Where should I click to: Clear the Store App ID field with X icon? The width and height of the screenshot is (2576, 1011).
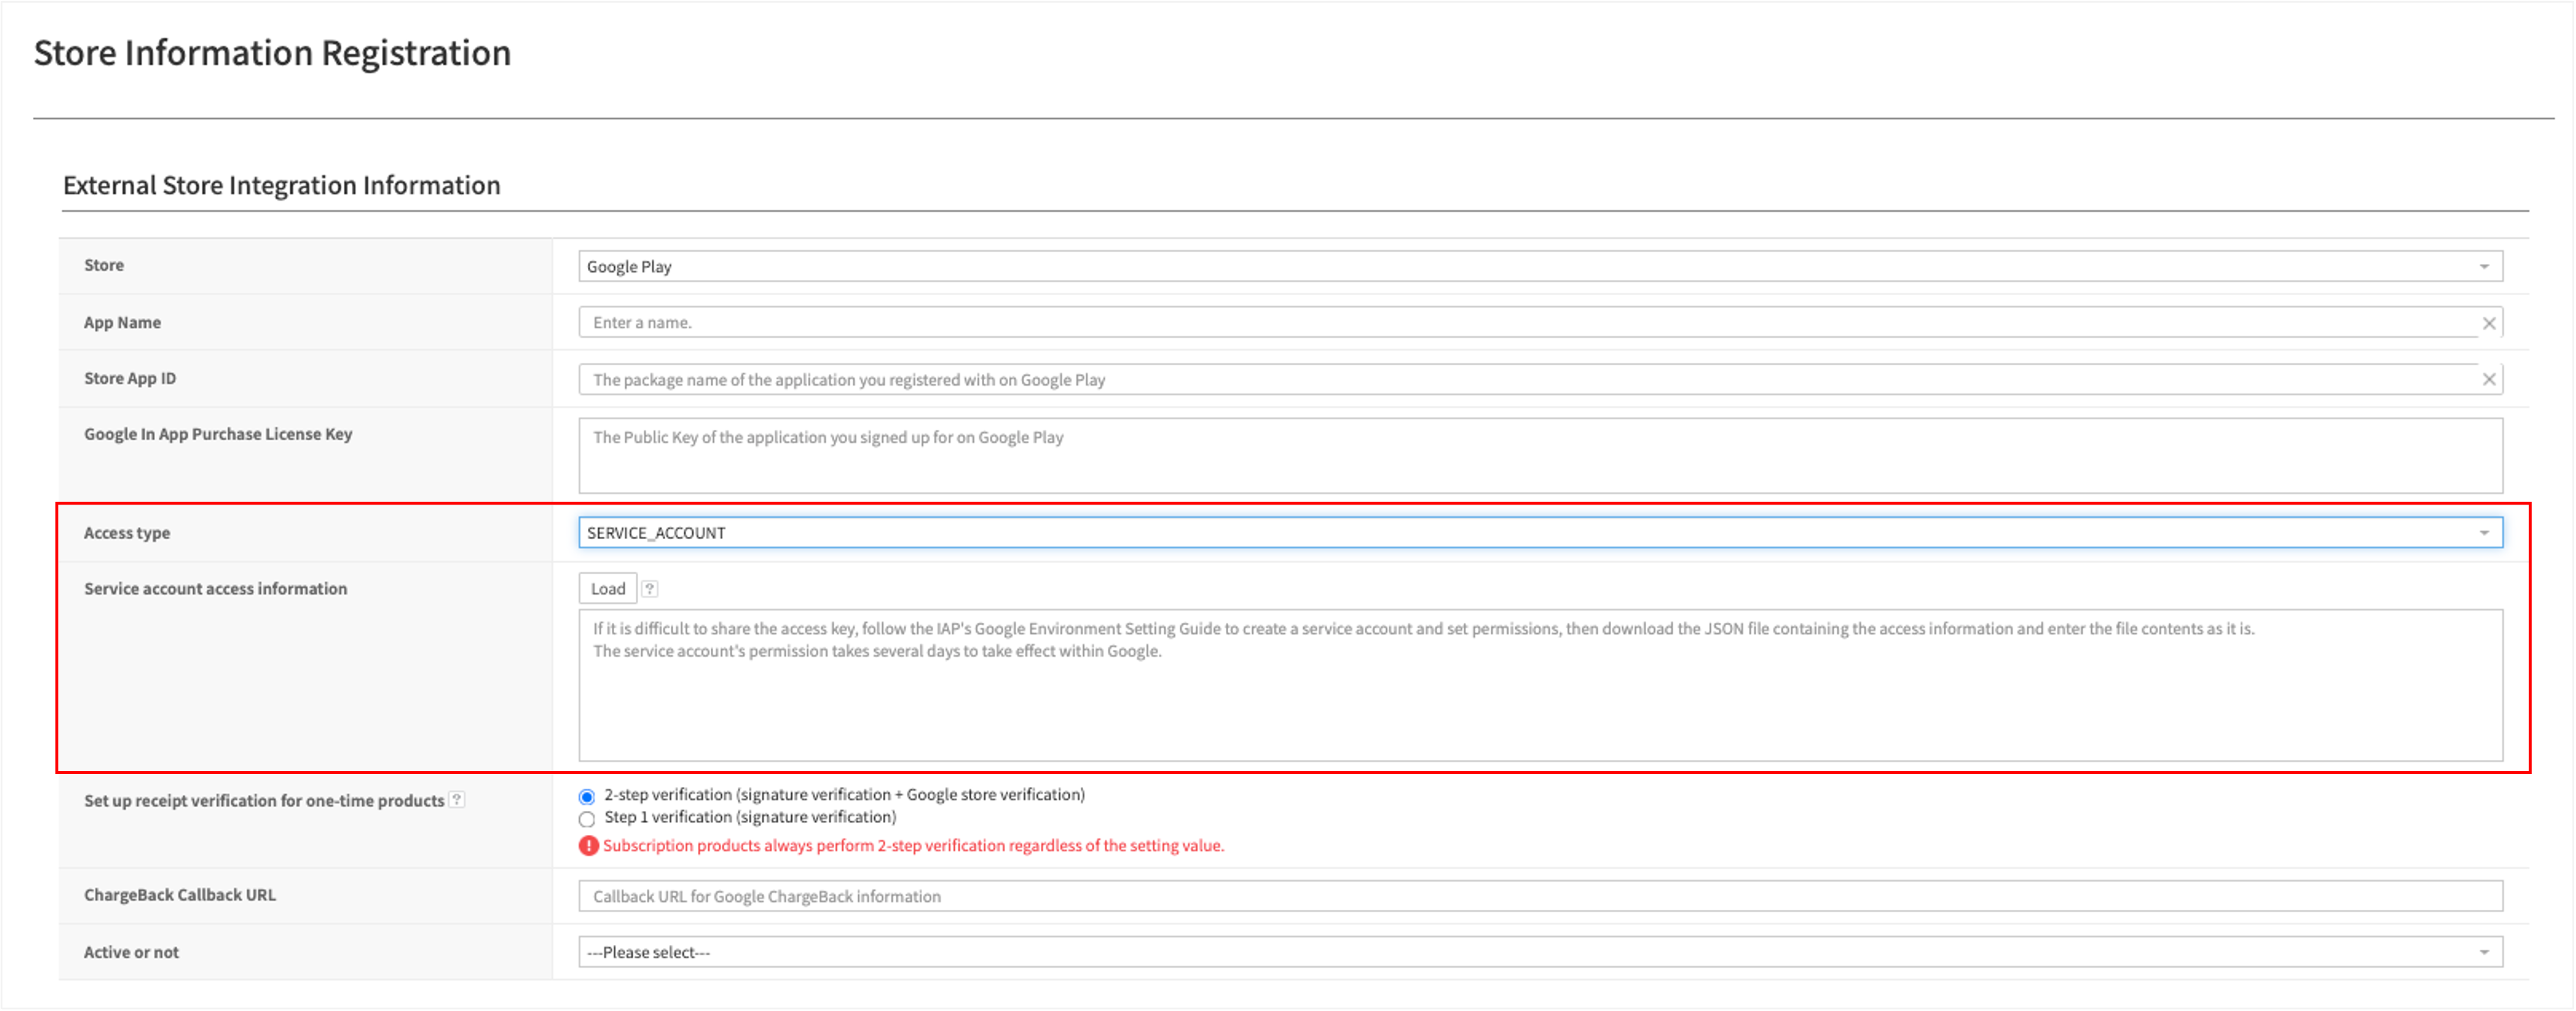(2488, 379)
